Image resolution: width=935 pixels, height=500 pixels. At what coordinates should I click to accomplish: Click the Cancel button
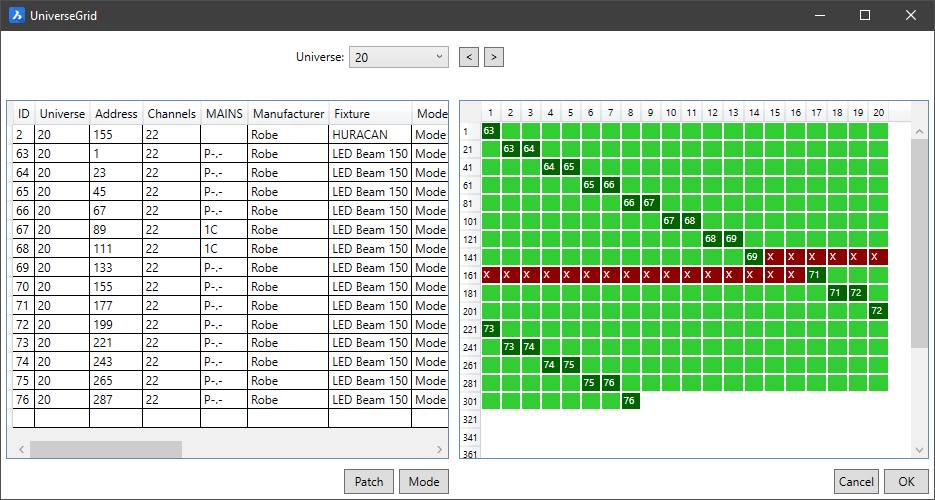[856, 481]
